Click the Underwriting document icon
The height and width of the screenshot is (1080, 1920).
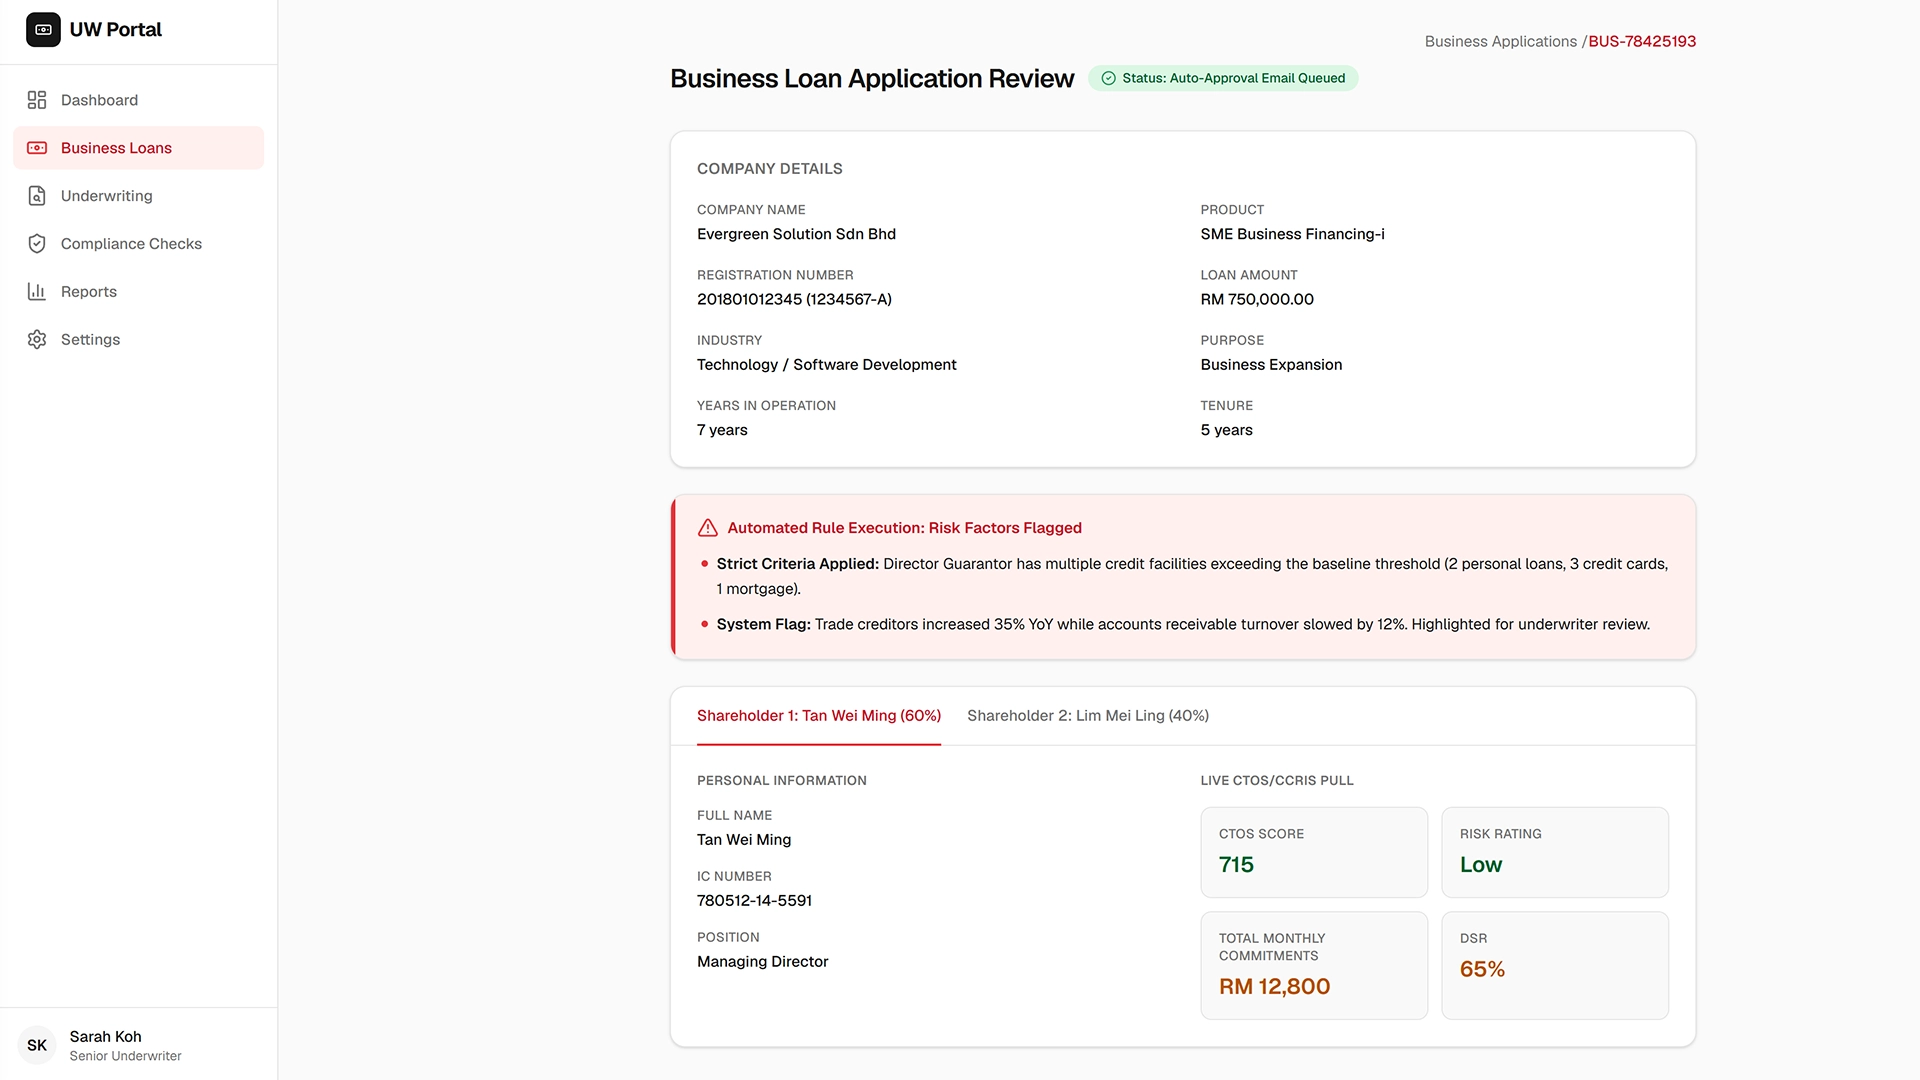(37, 196)
